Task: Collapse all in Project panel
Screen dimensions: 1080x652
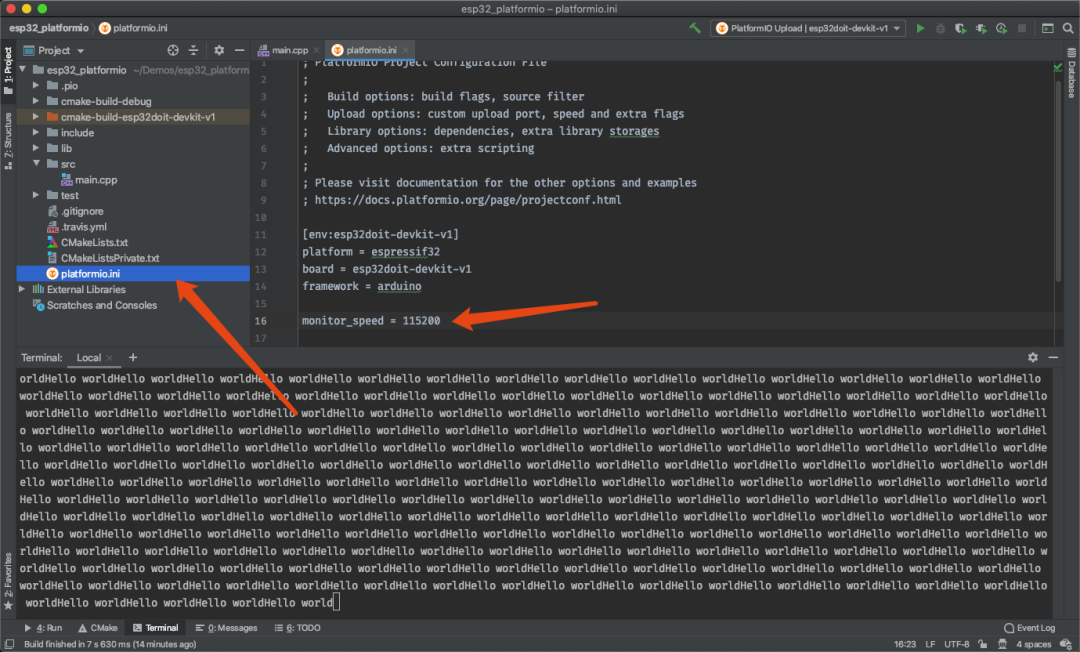Action: [194, 50]
